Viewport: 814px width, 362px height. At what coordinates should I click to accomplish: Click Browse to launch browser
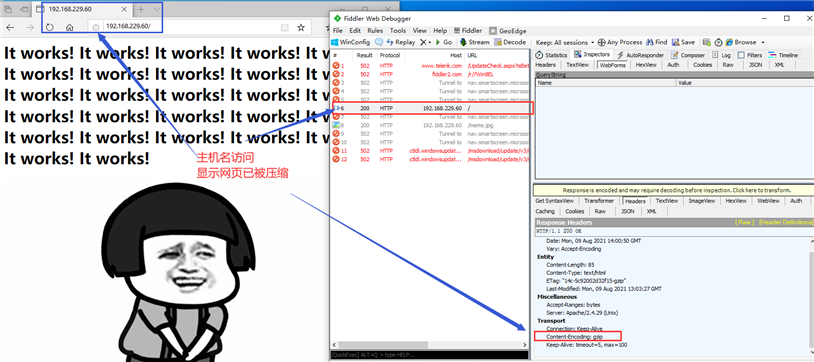click(x=741, y=42)
